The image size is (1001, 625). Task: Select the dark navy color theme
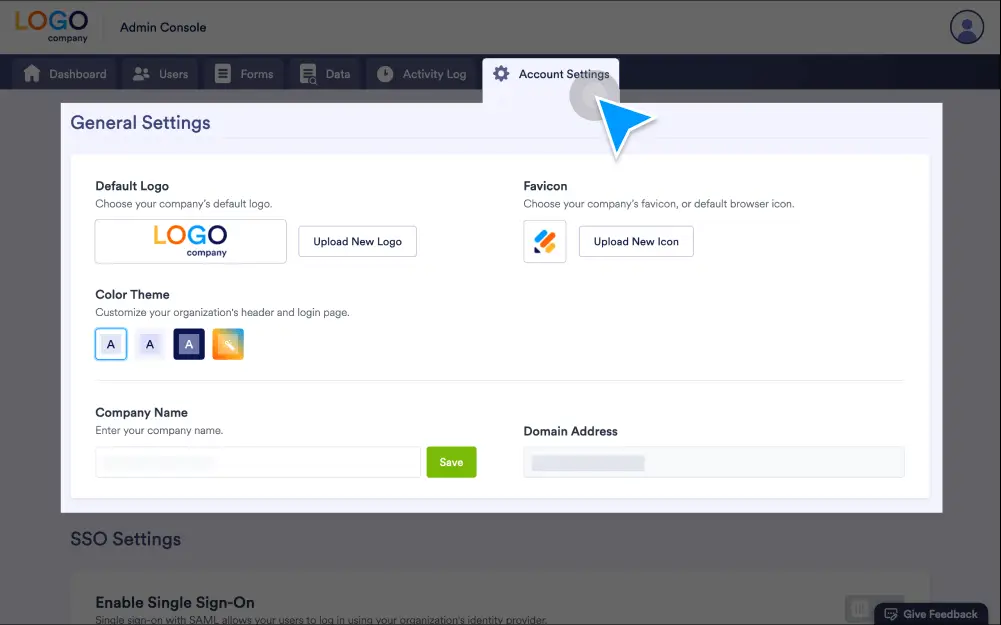tap(189, 344)
